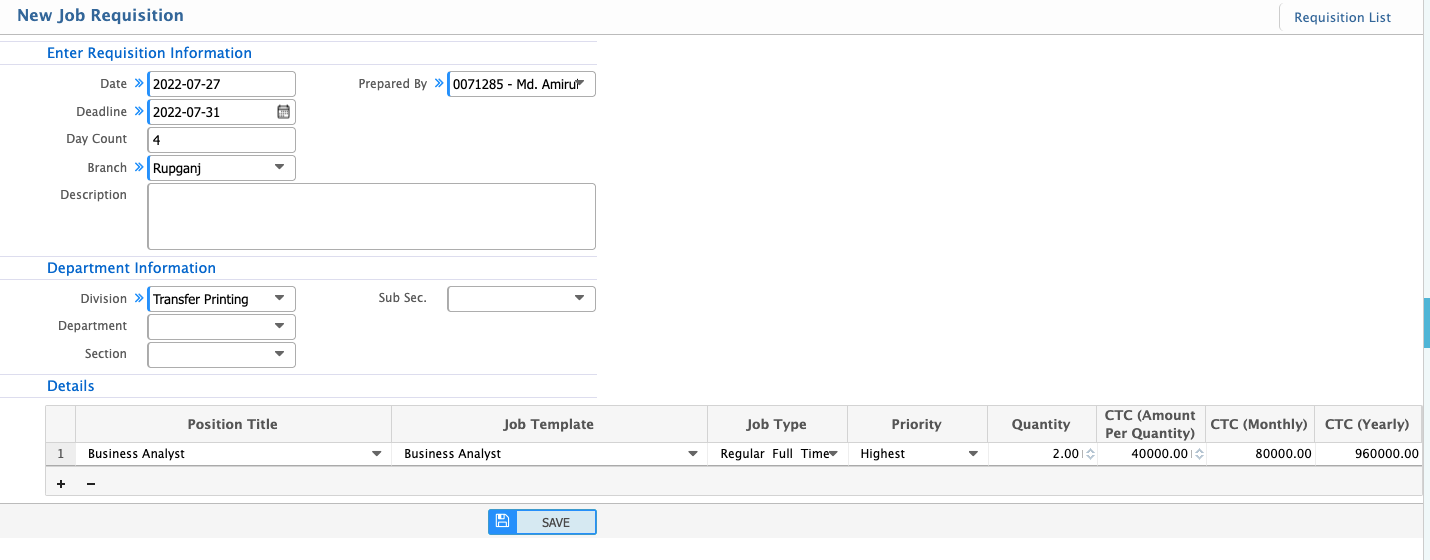Click the Date input field
This screenshot has width=1430, height=560.
[221, 84]
